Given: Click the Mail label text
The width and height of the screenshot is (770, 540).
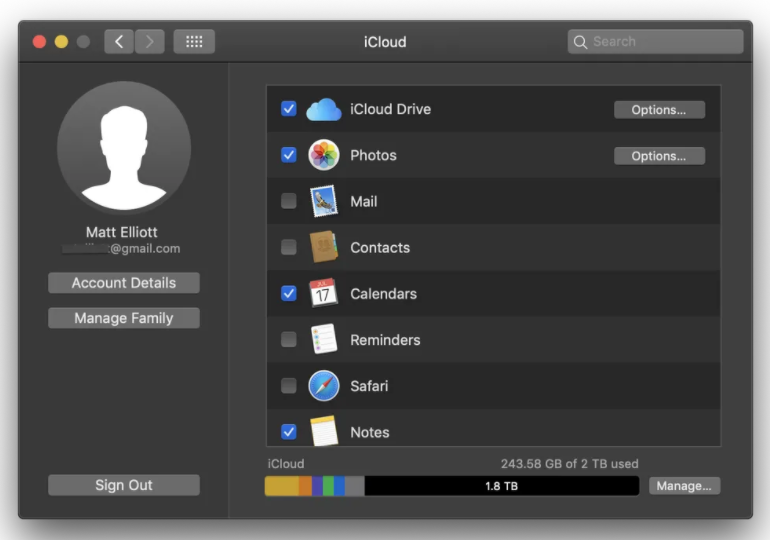Looking at the screenshot, I should (x=364, y=201).
